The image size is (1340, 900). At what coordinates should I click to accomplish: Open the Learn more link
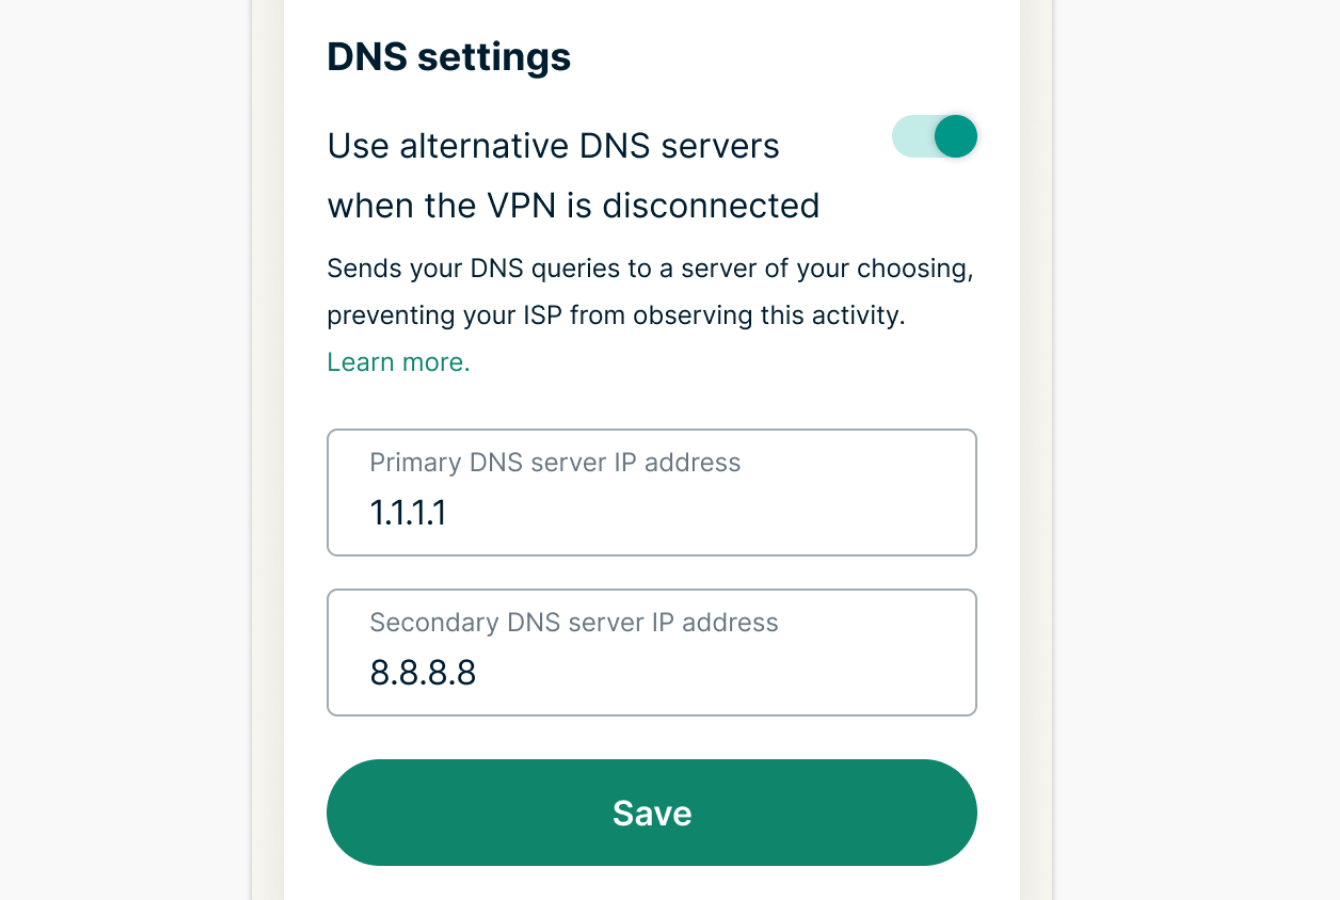pyautogui.click(x=398, y=362)
